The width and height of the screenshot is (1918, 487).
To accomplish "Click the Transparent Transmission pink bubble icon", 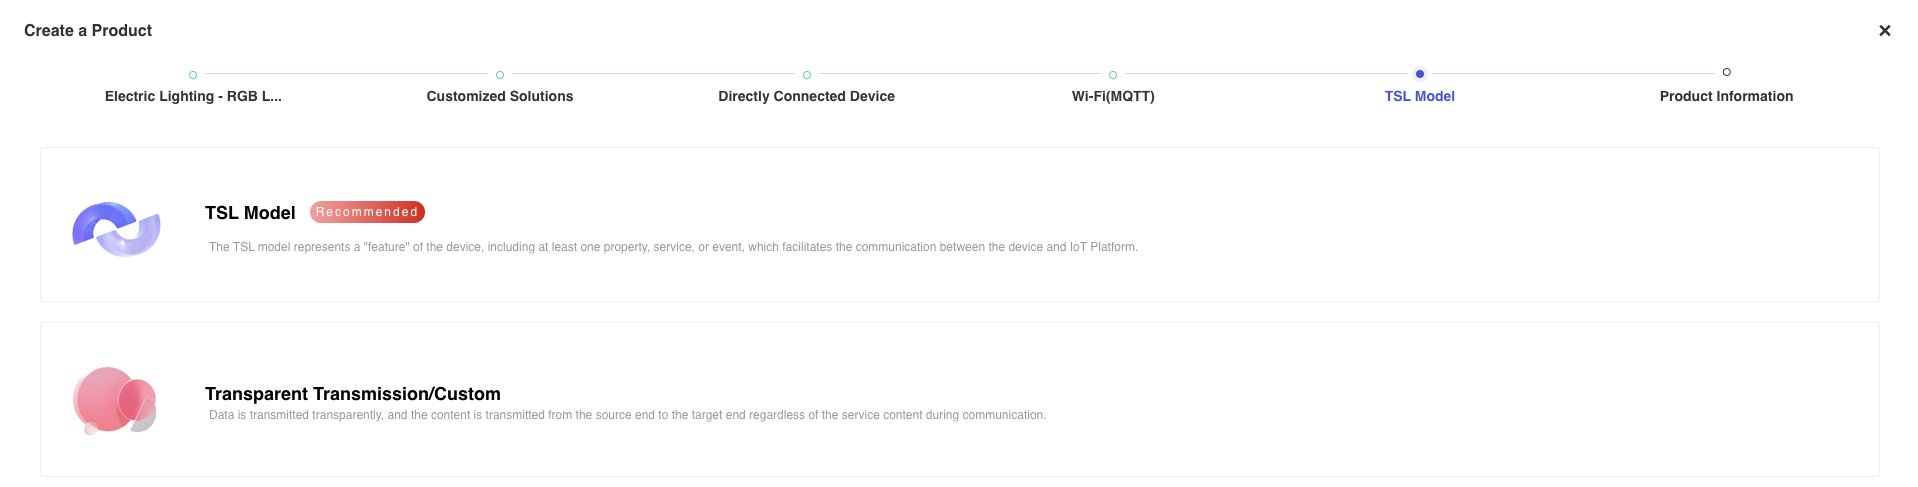I will click(x=115, y=400).
